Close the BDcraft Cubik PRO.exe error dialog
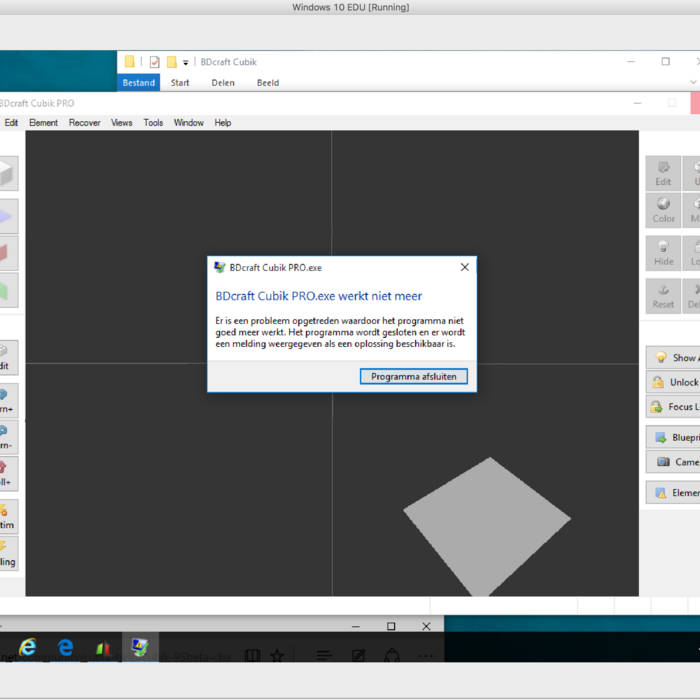The width and height of the screenshot is (700, 700). 464,267
